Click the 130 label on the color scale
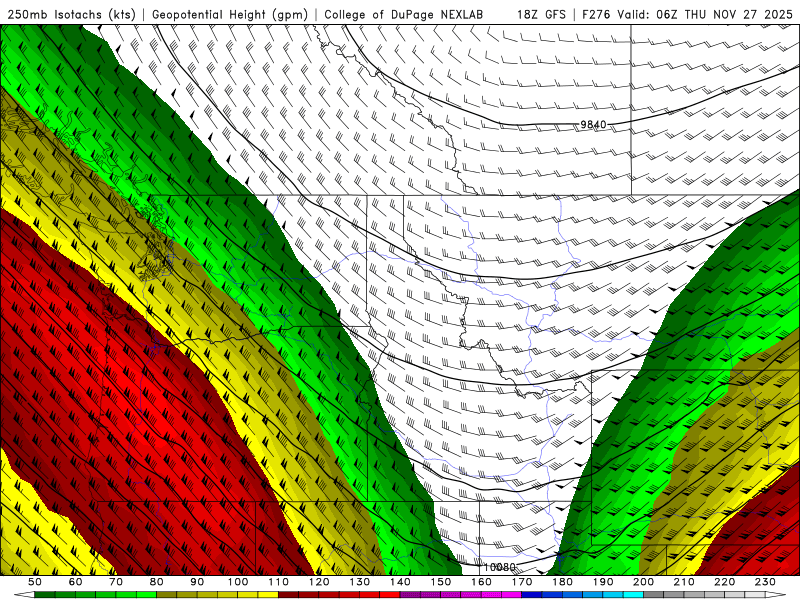Screen dimensions: 800x600 360,582
